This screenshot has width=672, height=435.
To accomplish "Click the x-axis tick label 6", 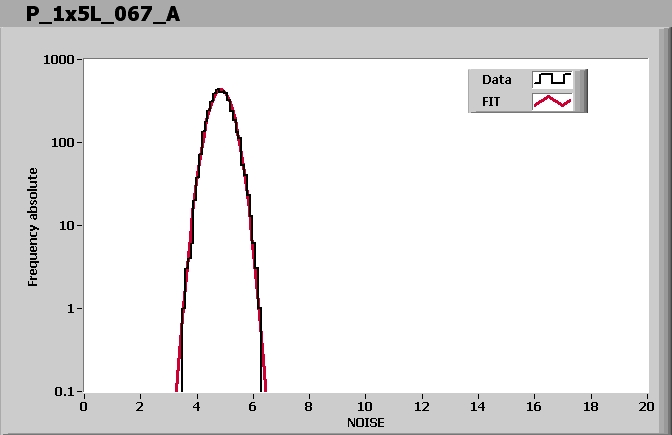I will (253, 406).
